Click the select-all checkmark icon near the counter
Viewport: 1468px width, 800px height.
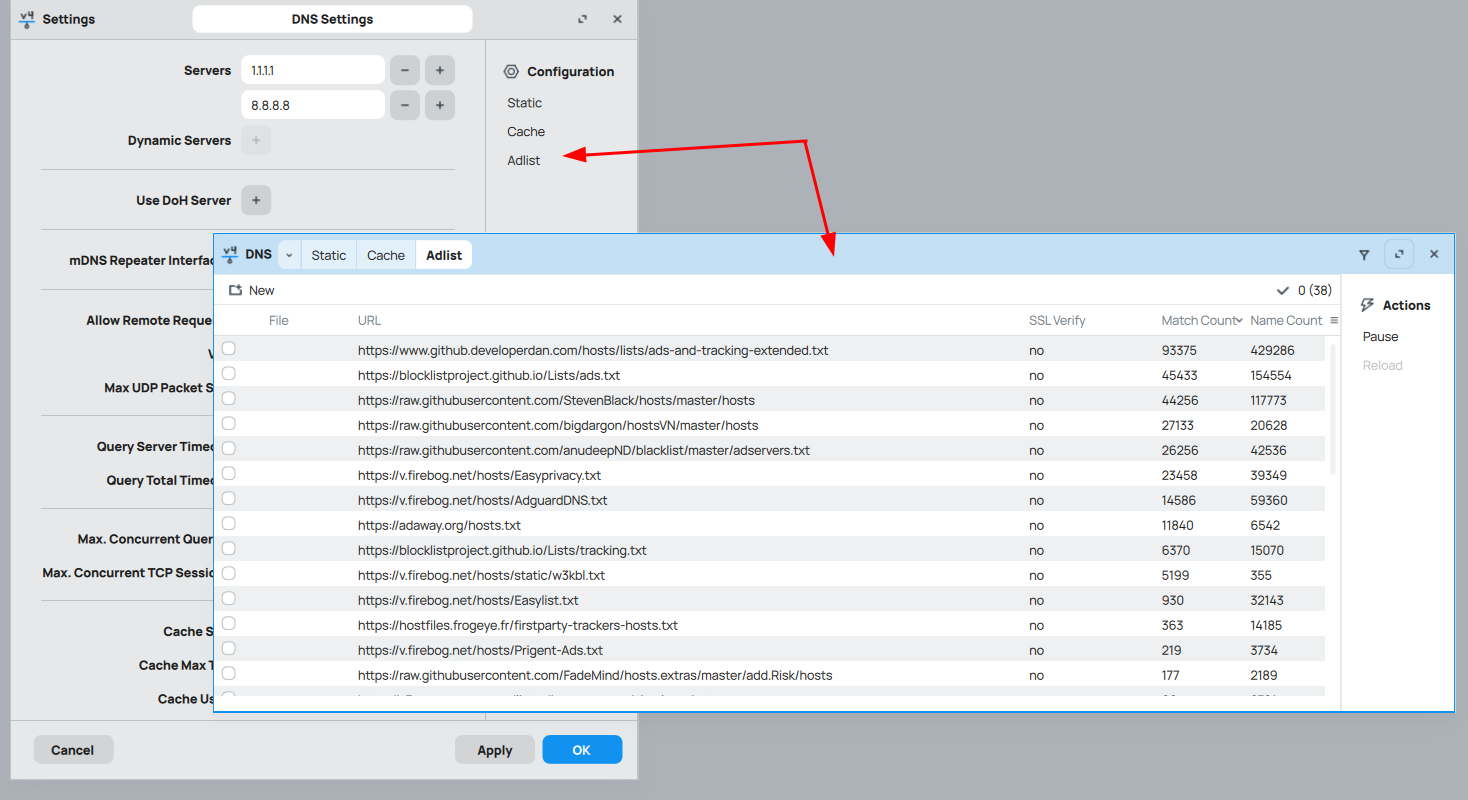pyautogui.click(x=1283, y=290)
